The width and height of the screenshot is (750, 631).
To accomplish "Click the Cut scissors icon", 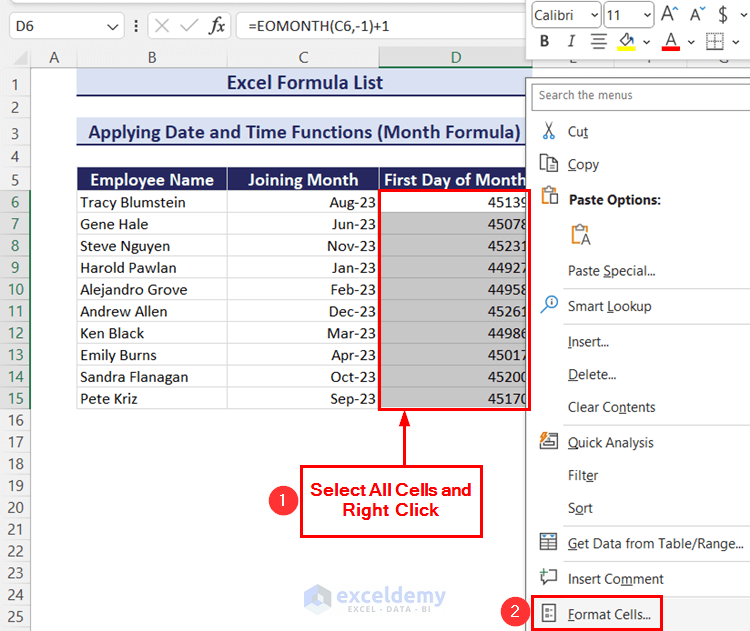I will point(549,131).
